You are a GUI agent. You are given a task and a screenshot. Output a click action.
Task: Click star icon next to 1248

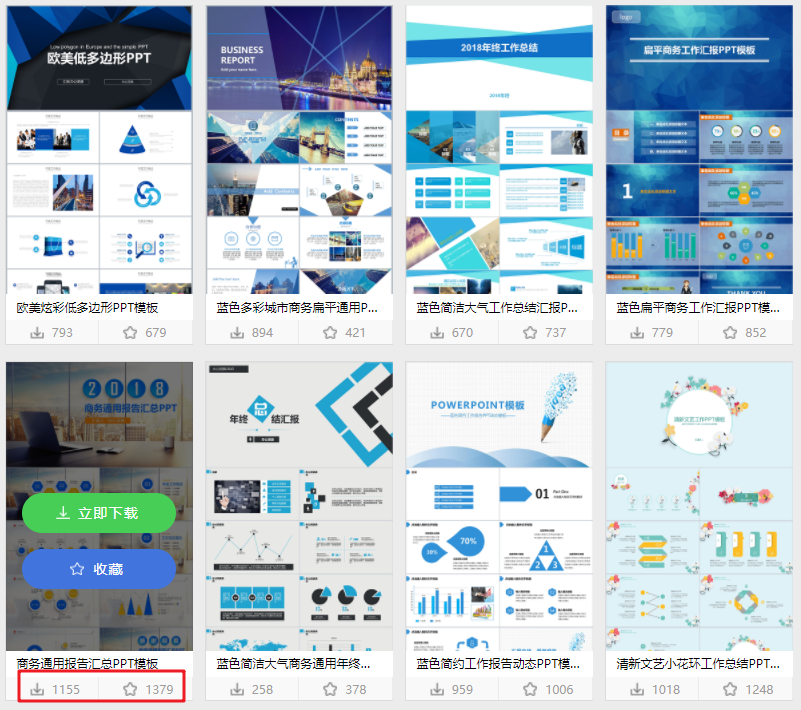730,690
